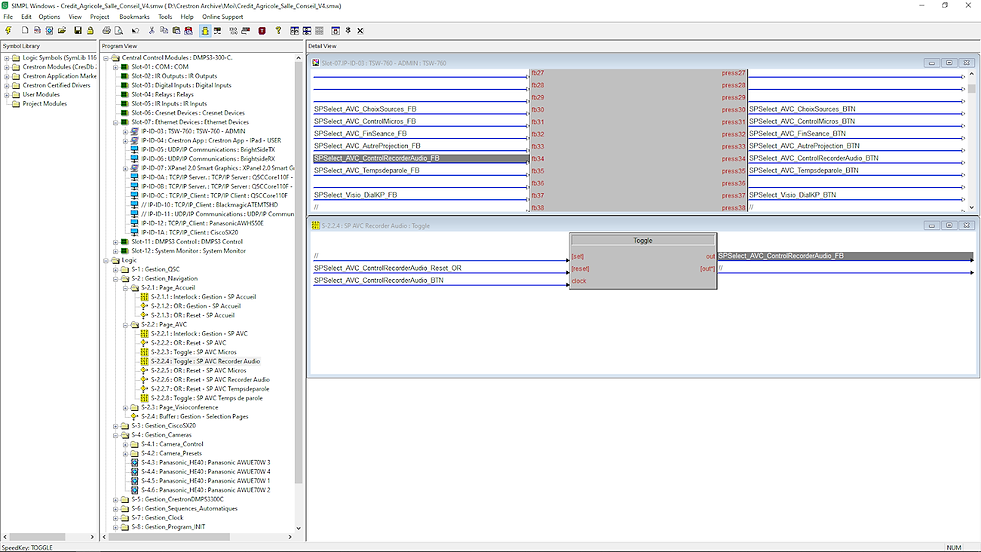Open the Project menu
Screen dimensions: 981x552
click(x=99, y=17)
